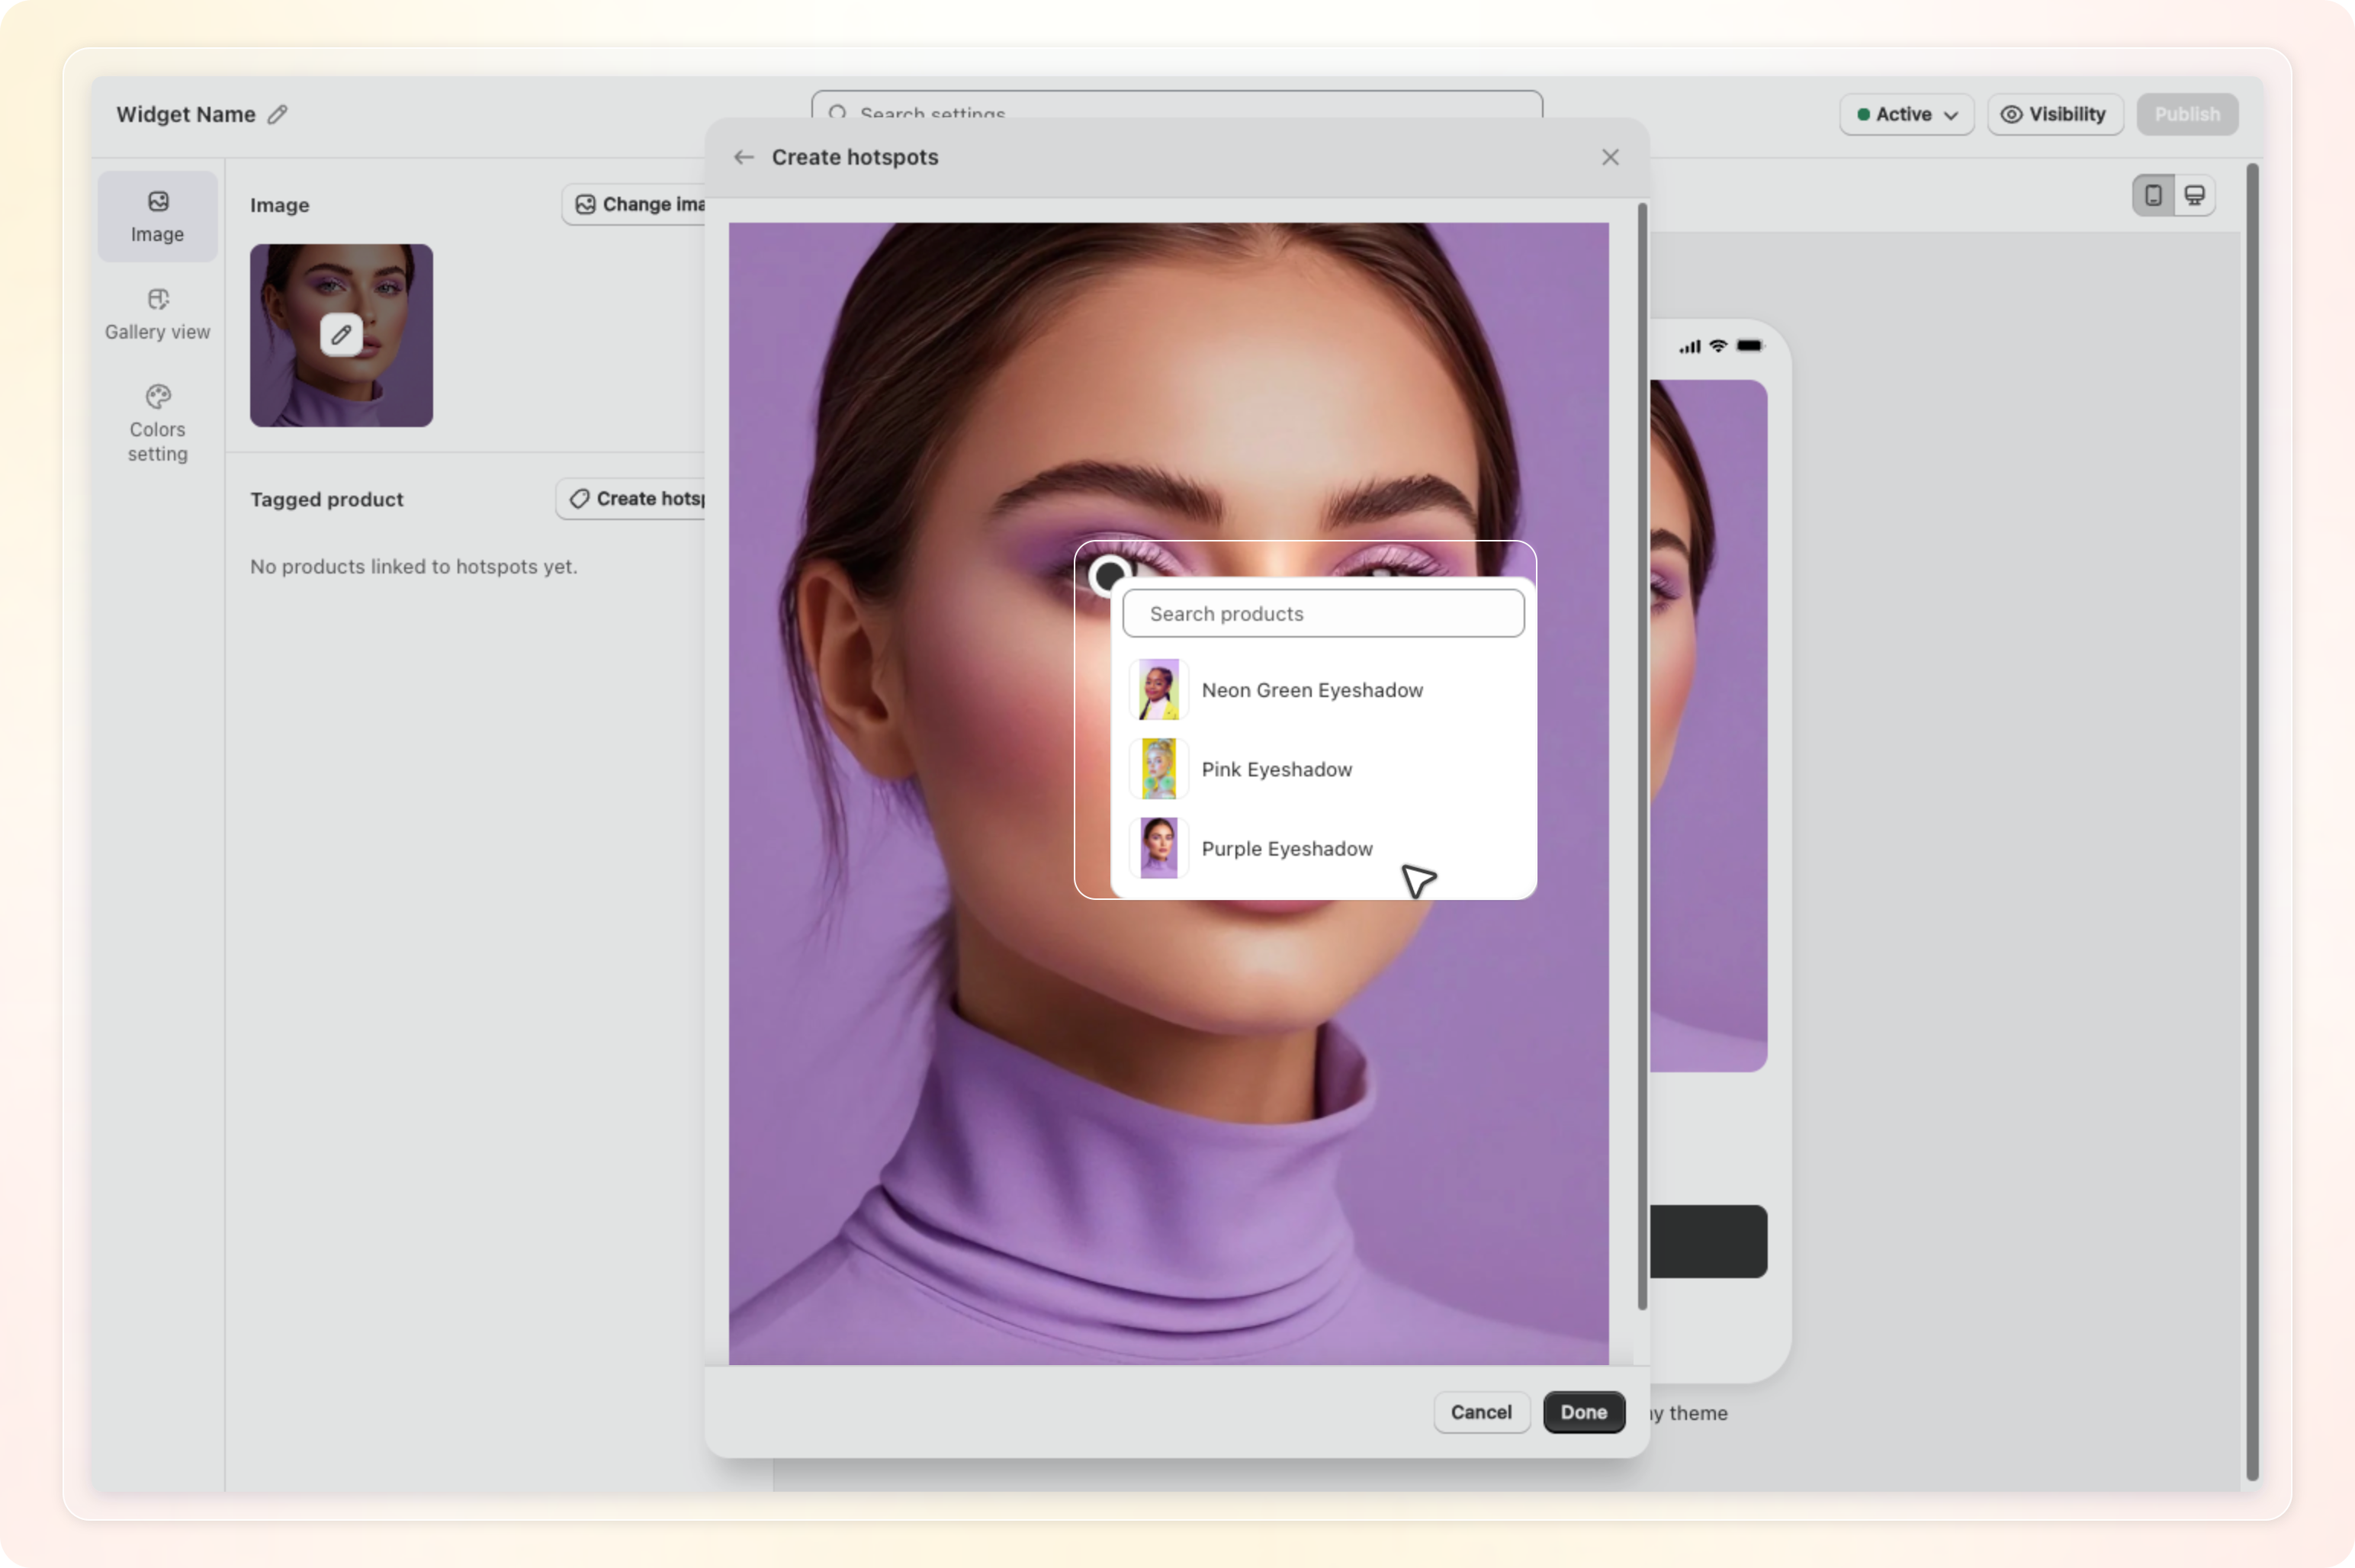This screenshot has height=1568, width=2355.
Task: Select Neon Green Eyeshadow product
Action: [1323, 690]
